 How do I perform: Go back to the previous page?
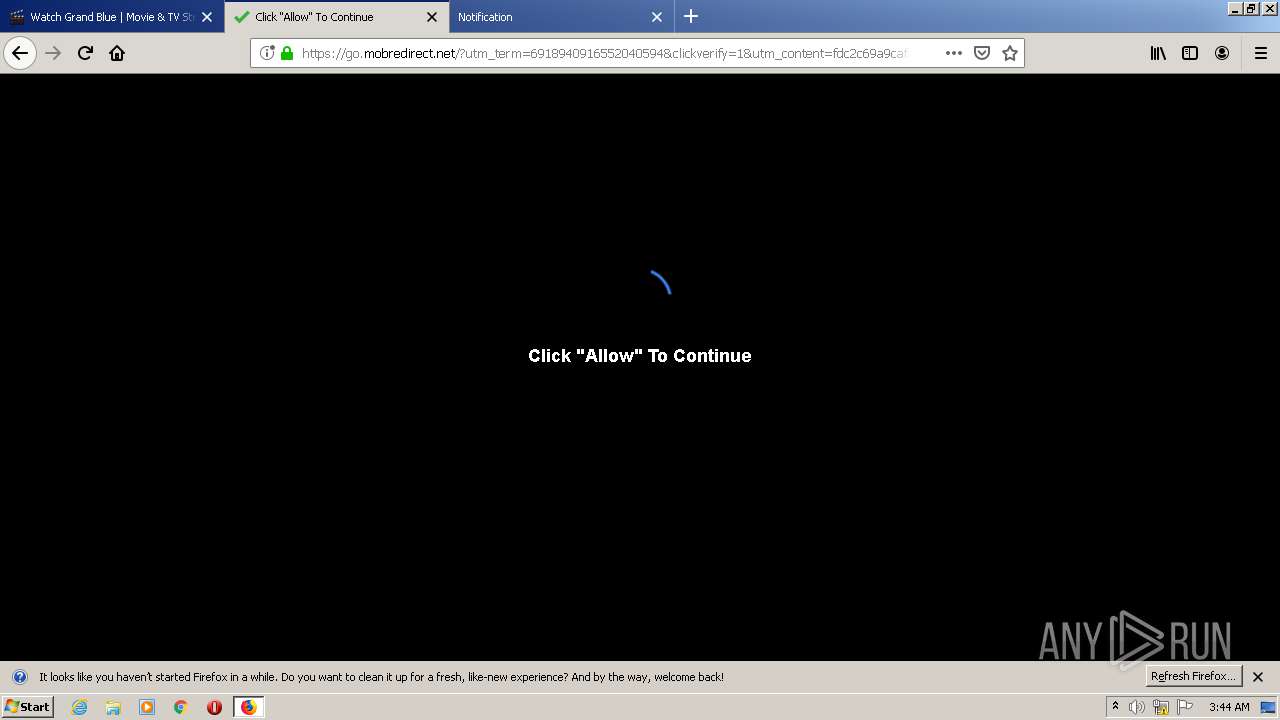click(x=20, y=53)
